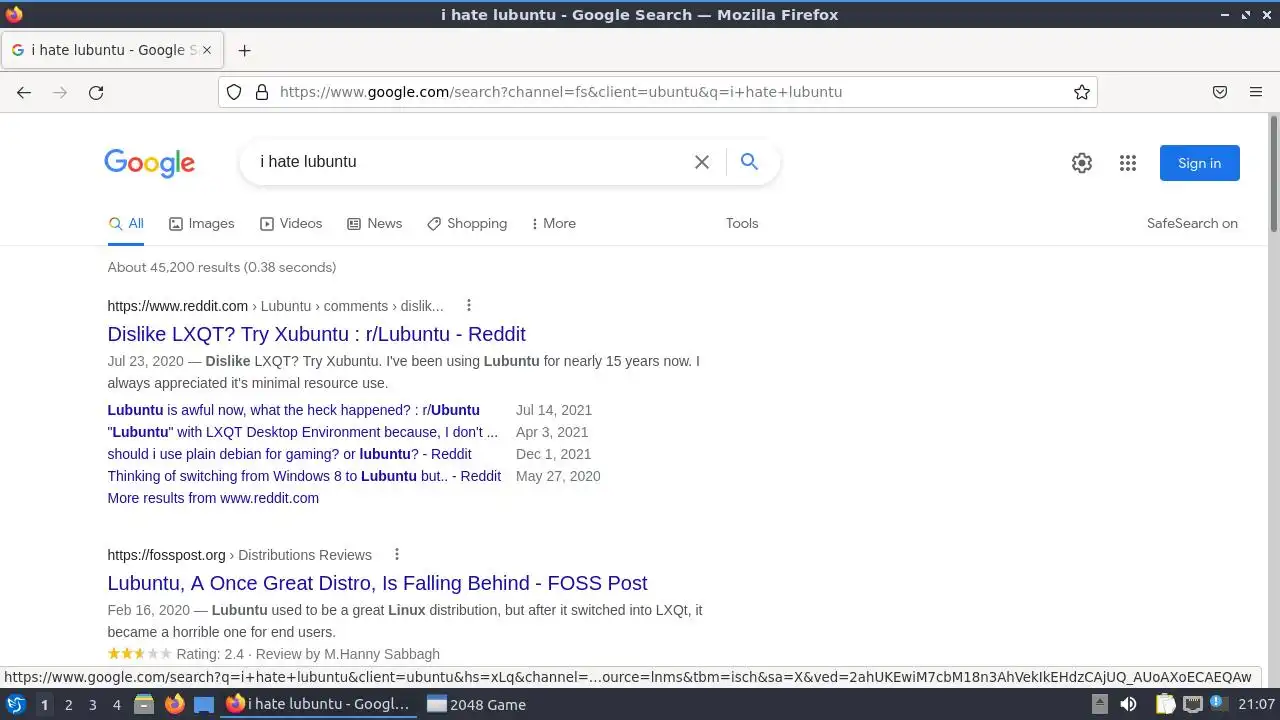The width and height of the screenshot is (1280, 720).
Task: Click the 'About 45,200 results' text
Action: click(222, 267)
